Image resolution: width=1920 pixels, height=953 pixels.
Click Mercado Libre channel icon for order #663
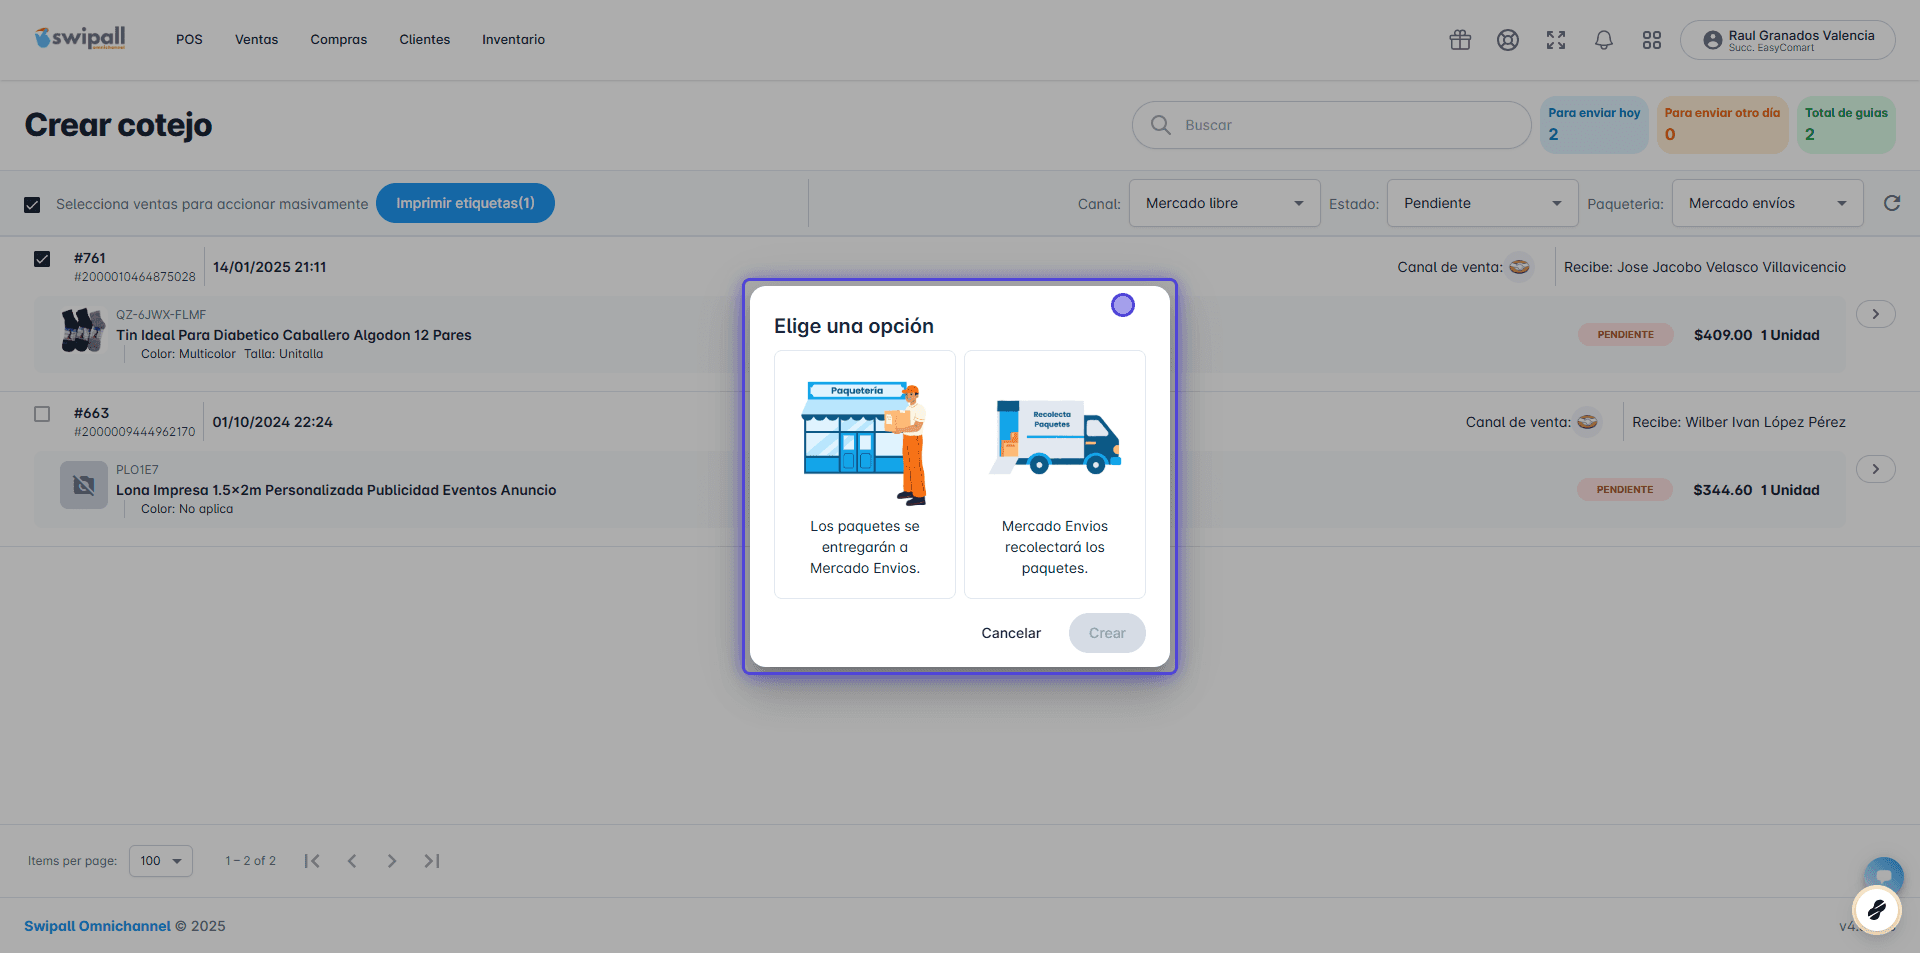[x=1587, y=422]
